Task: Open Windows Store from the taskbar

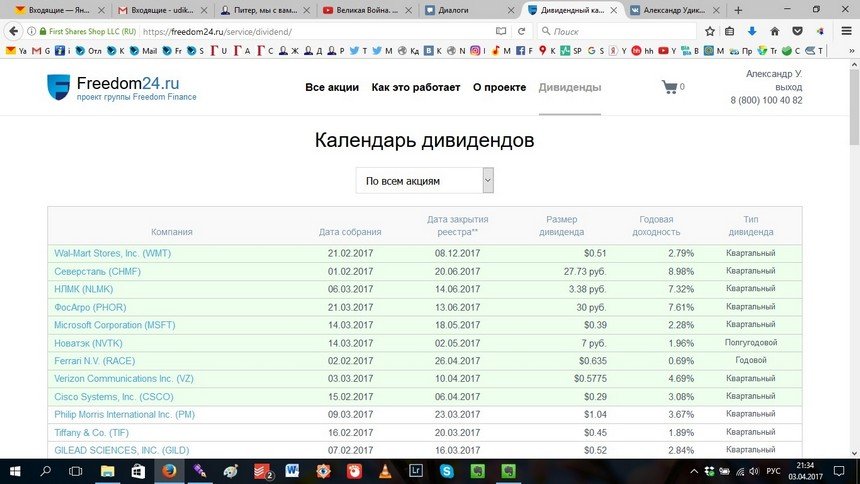Action: coord(138,471)
